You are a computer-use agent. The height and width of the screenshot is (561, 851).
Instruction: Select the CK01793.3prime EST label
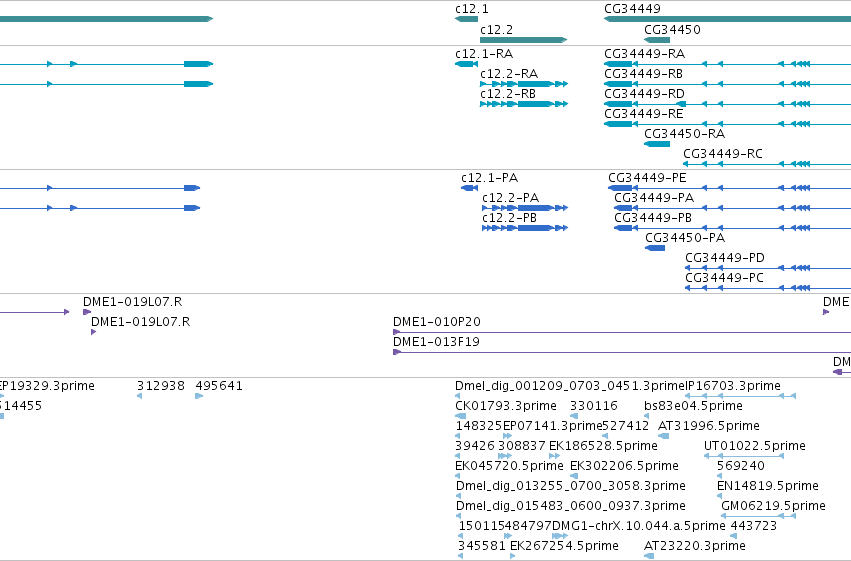pos(506,406)
